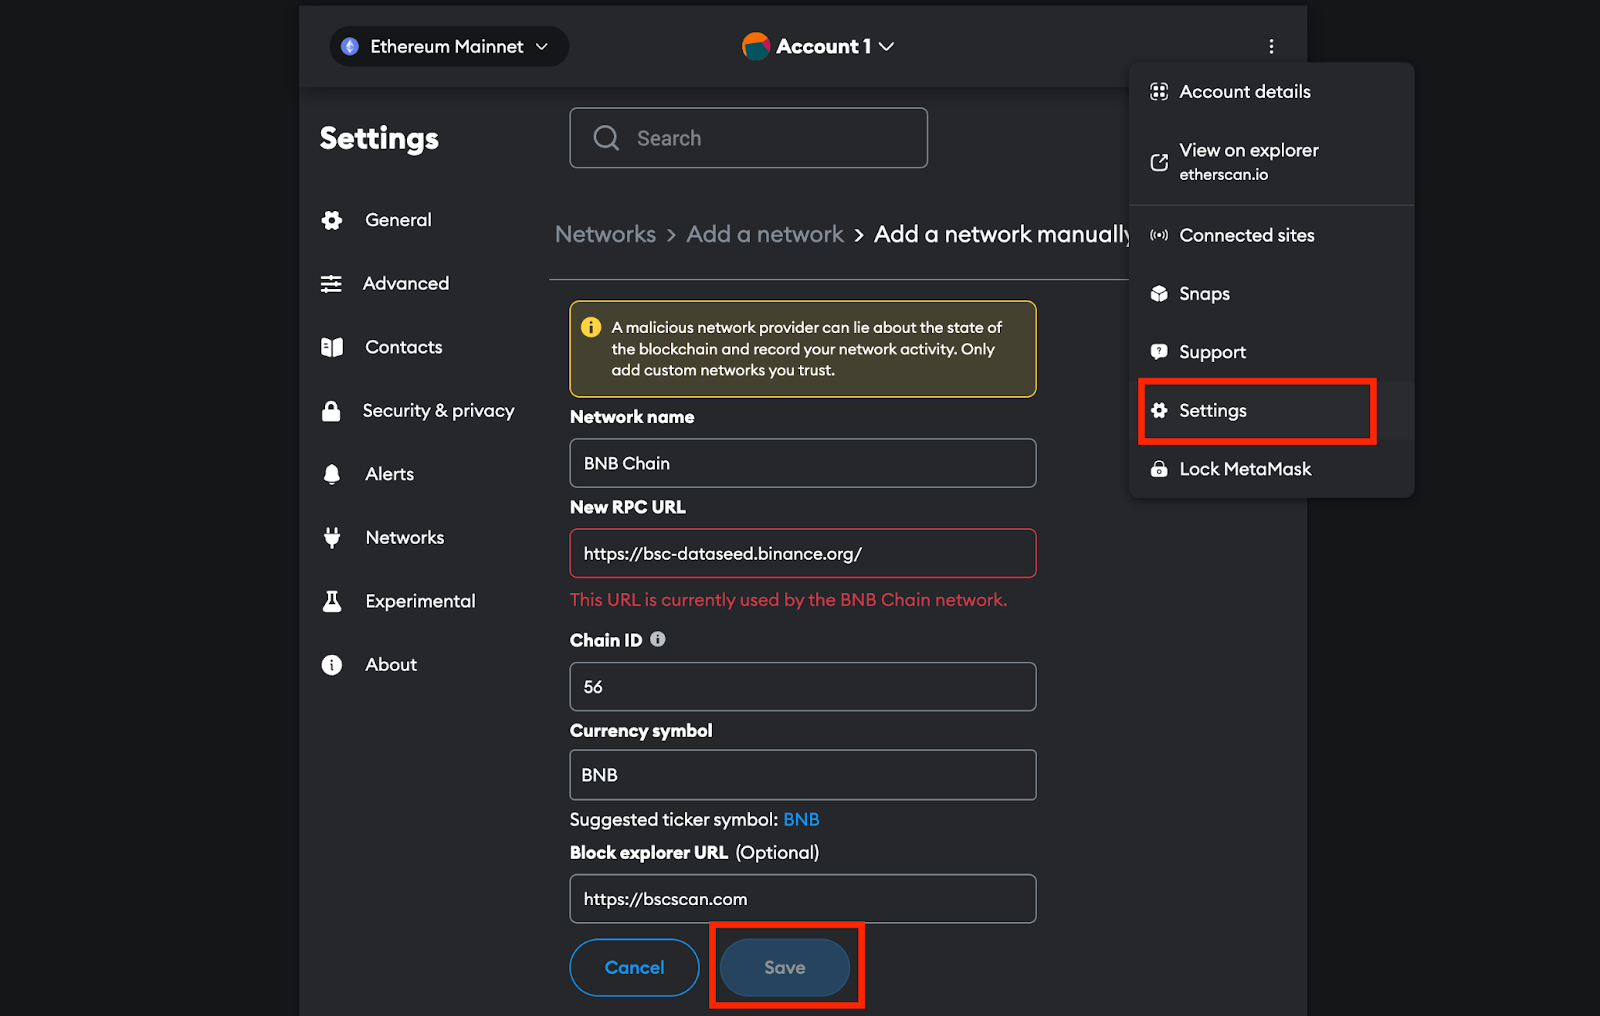Click the suggested BNB ticker link

coord(801,820)
